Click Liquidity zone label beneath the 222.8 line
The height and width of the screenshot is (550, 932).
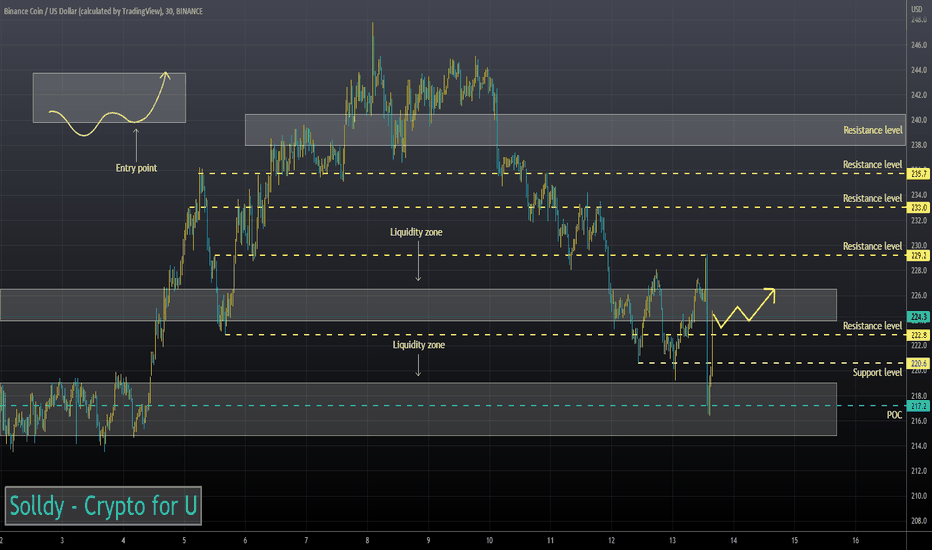coord(418,345)
